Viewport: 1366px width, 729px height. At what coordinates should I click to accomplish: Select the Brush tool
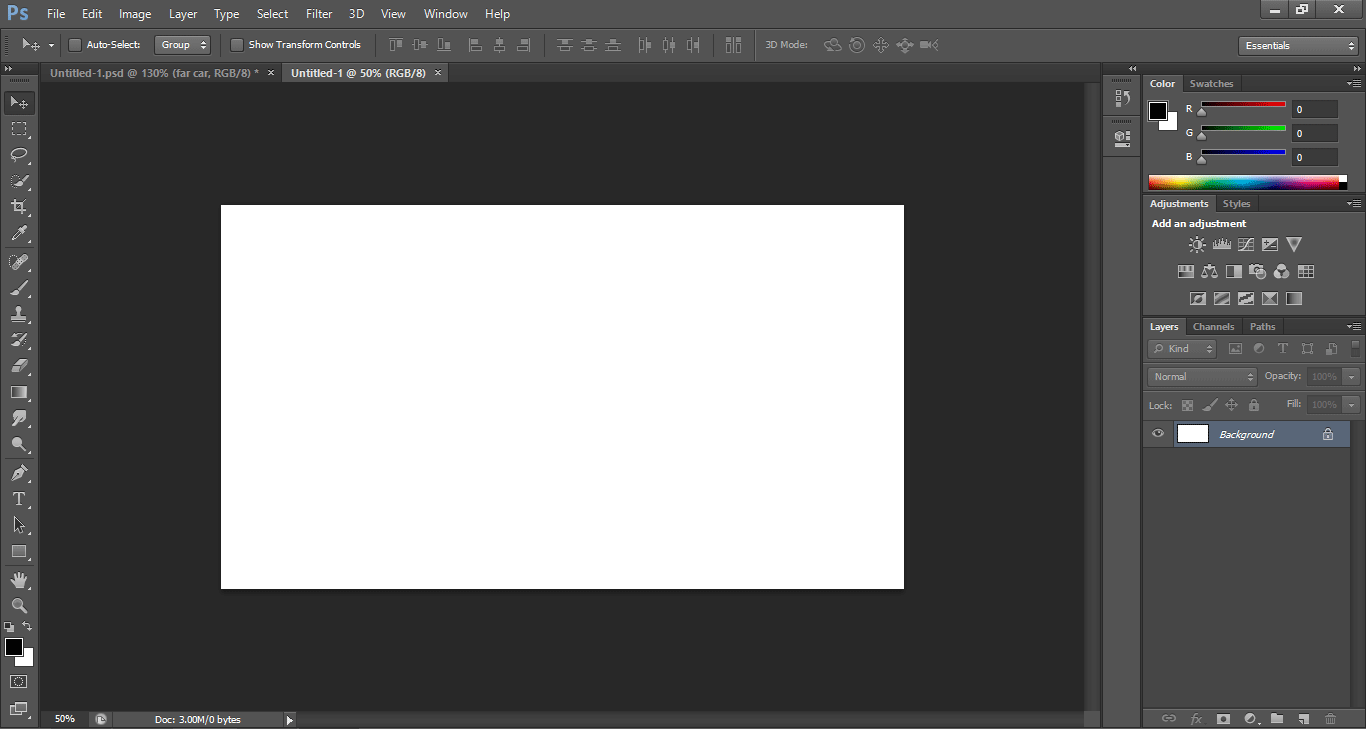tap(19, 288)
